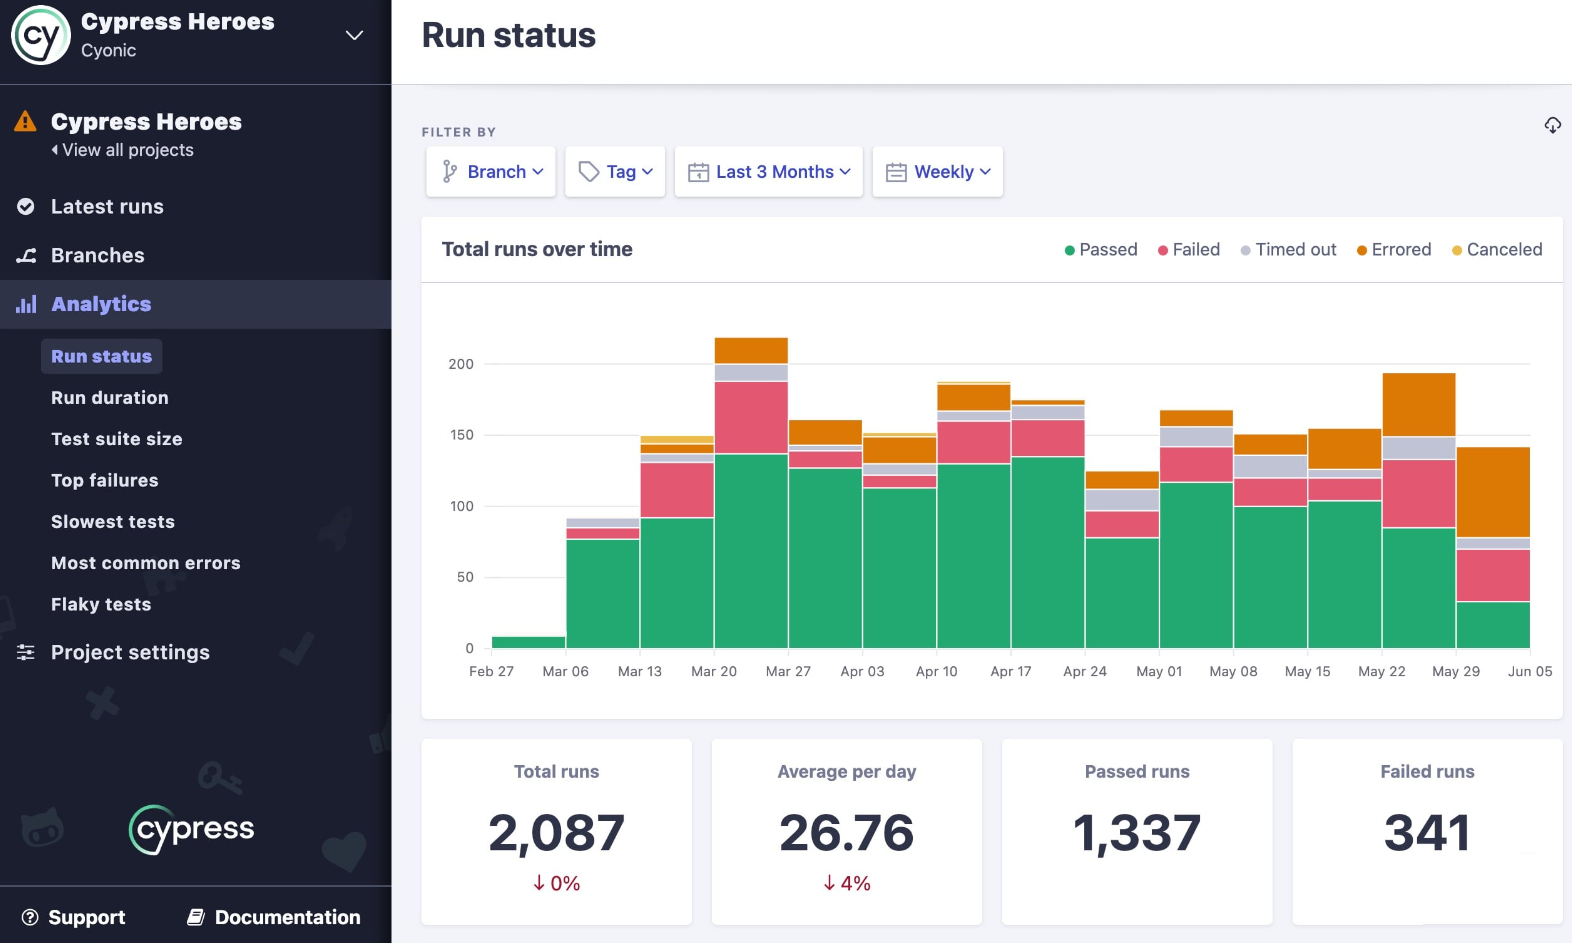Click the tag icon in filter
The image size is (1572, 943).
589,172
